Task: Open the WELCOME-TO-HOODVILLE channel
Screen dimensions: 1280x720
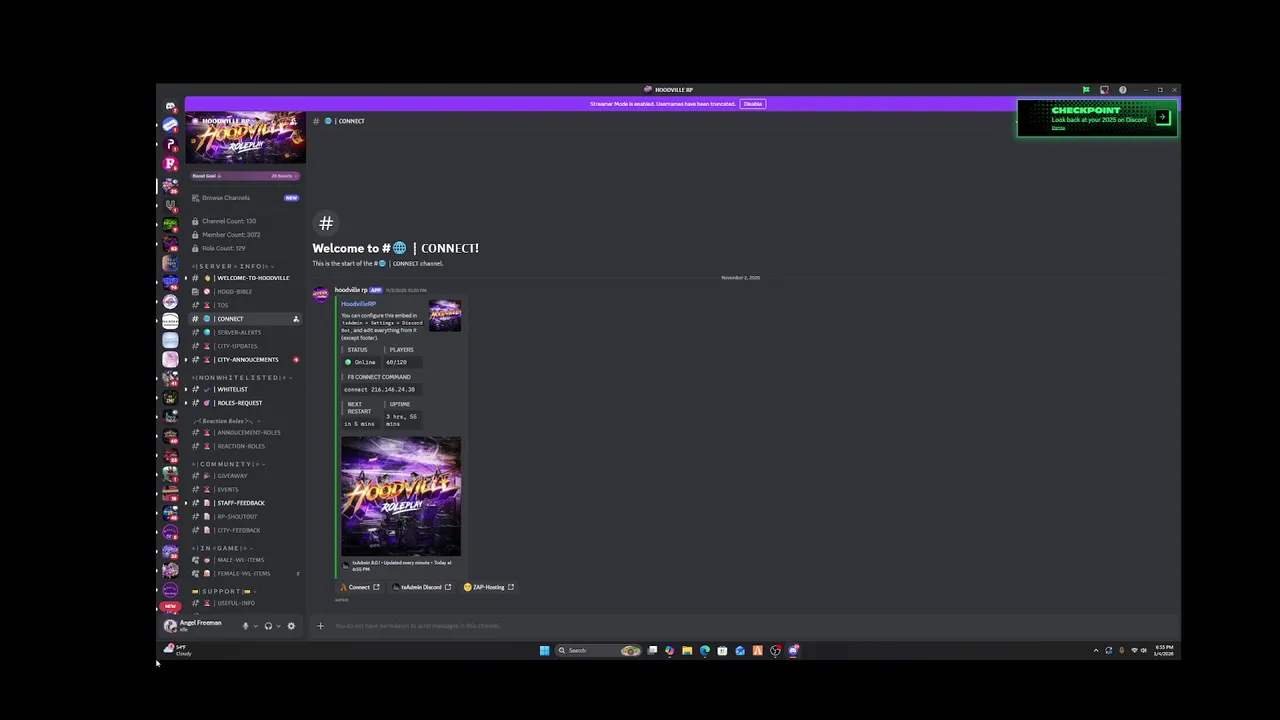Action: [245, 278]
